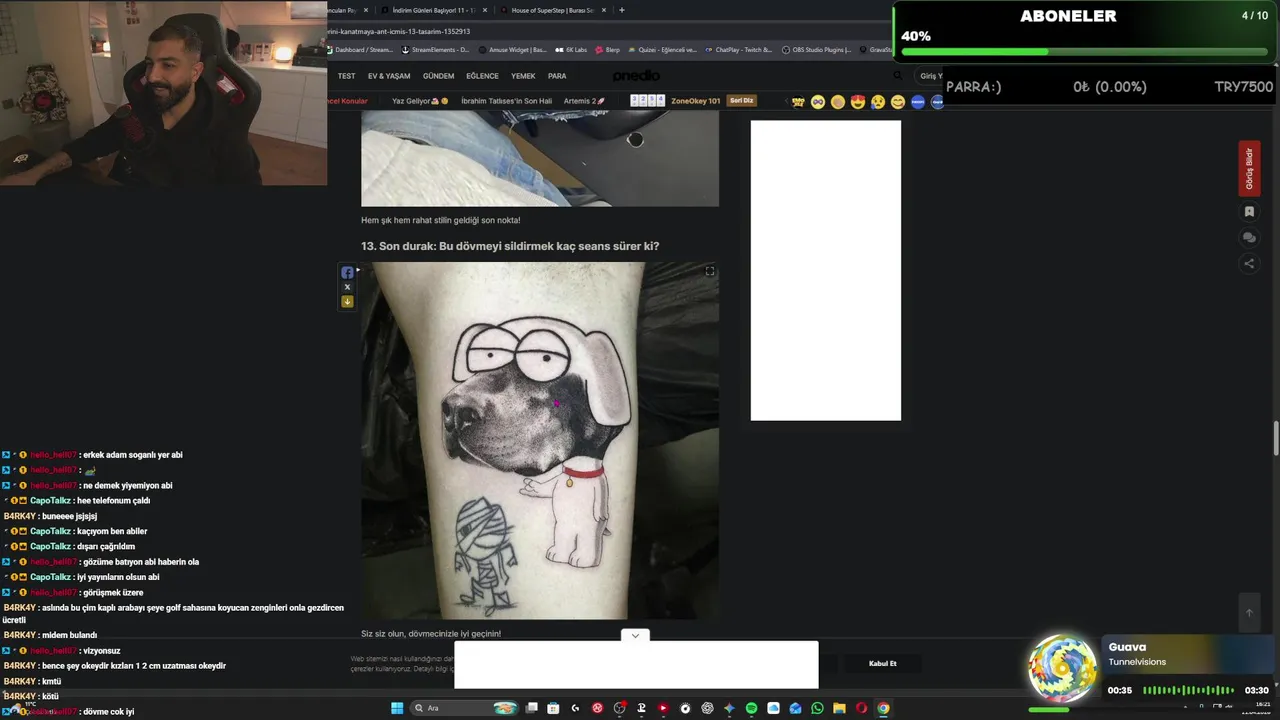1280x720 pixels.
Task: Click the 'Görüş Bildir' feedback button
Action: coord(1249,168)
